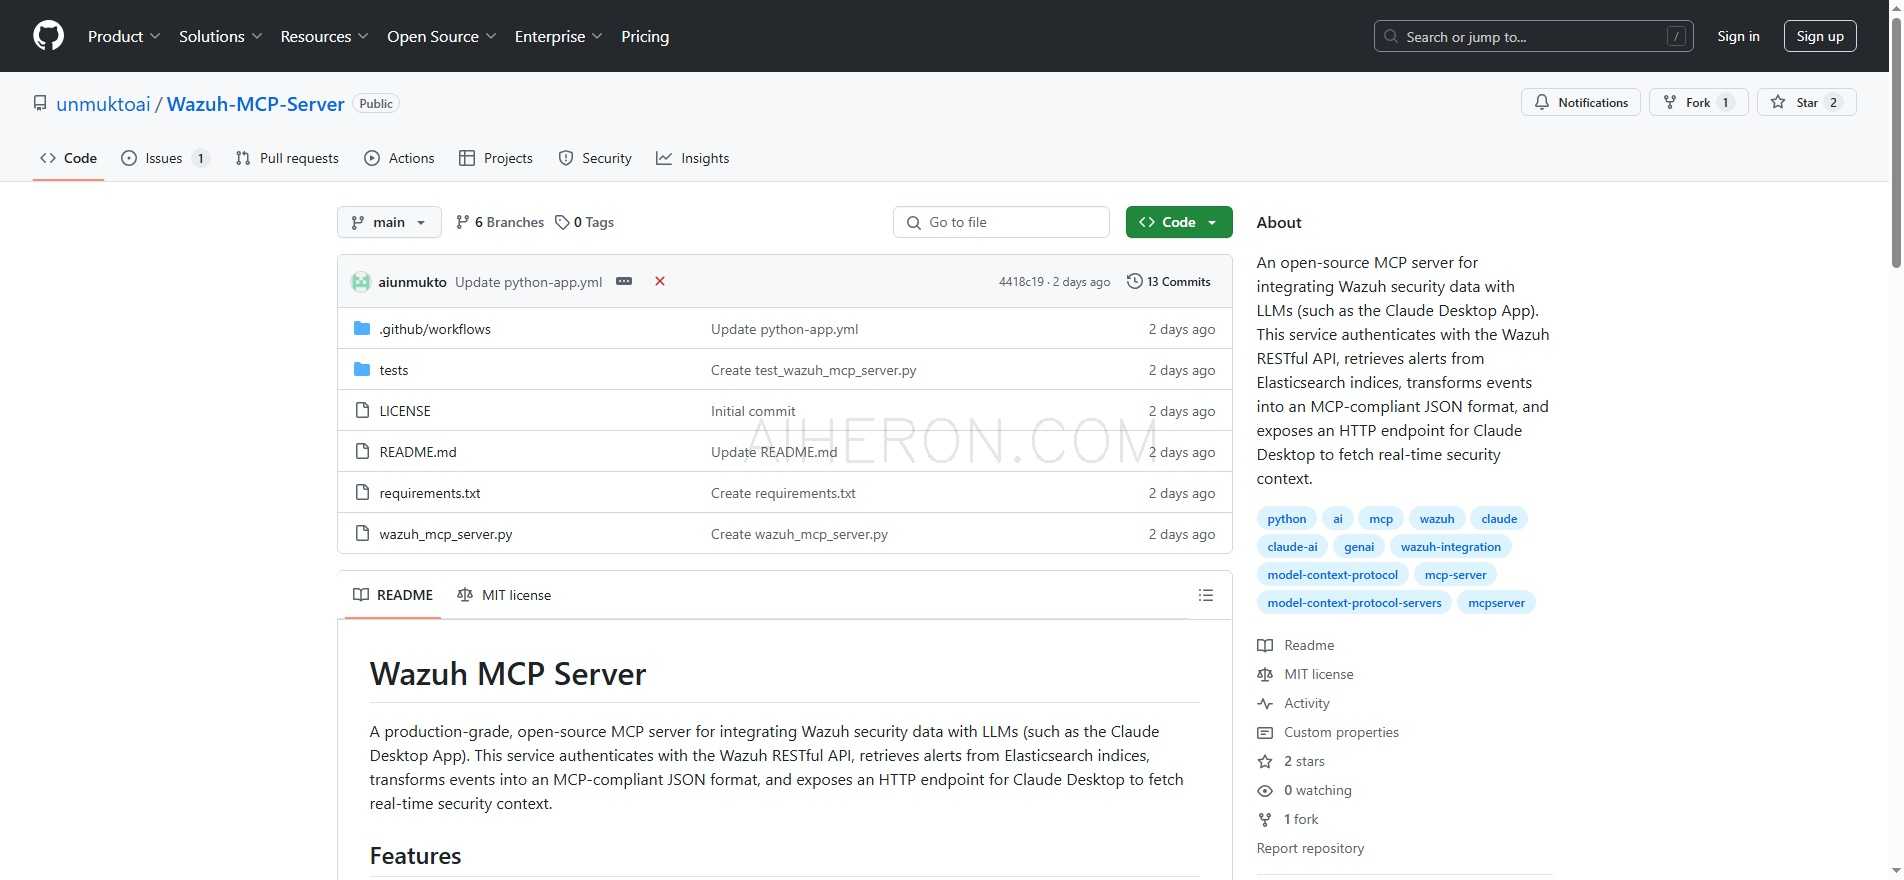The image size is (1904, 880).
Task: Click the 13 Commits history clock icon
Action: pos(1134,281)
